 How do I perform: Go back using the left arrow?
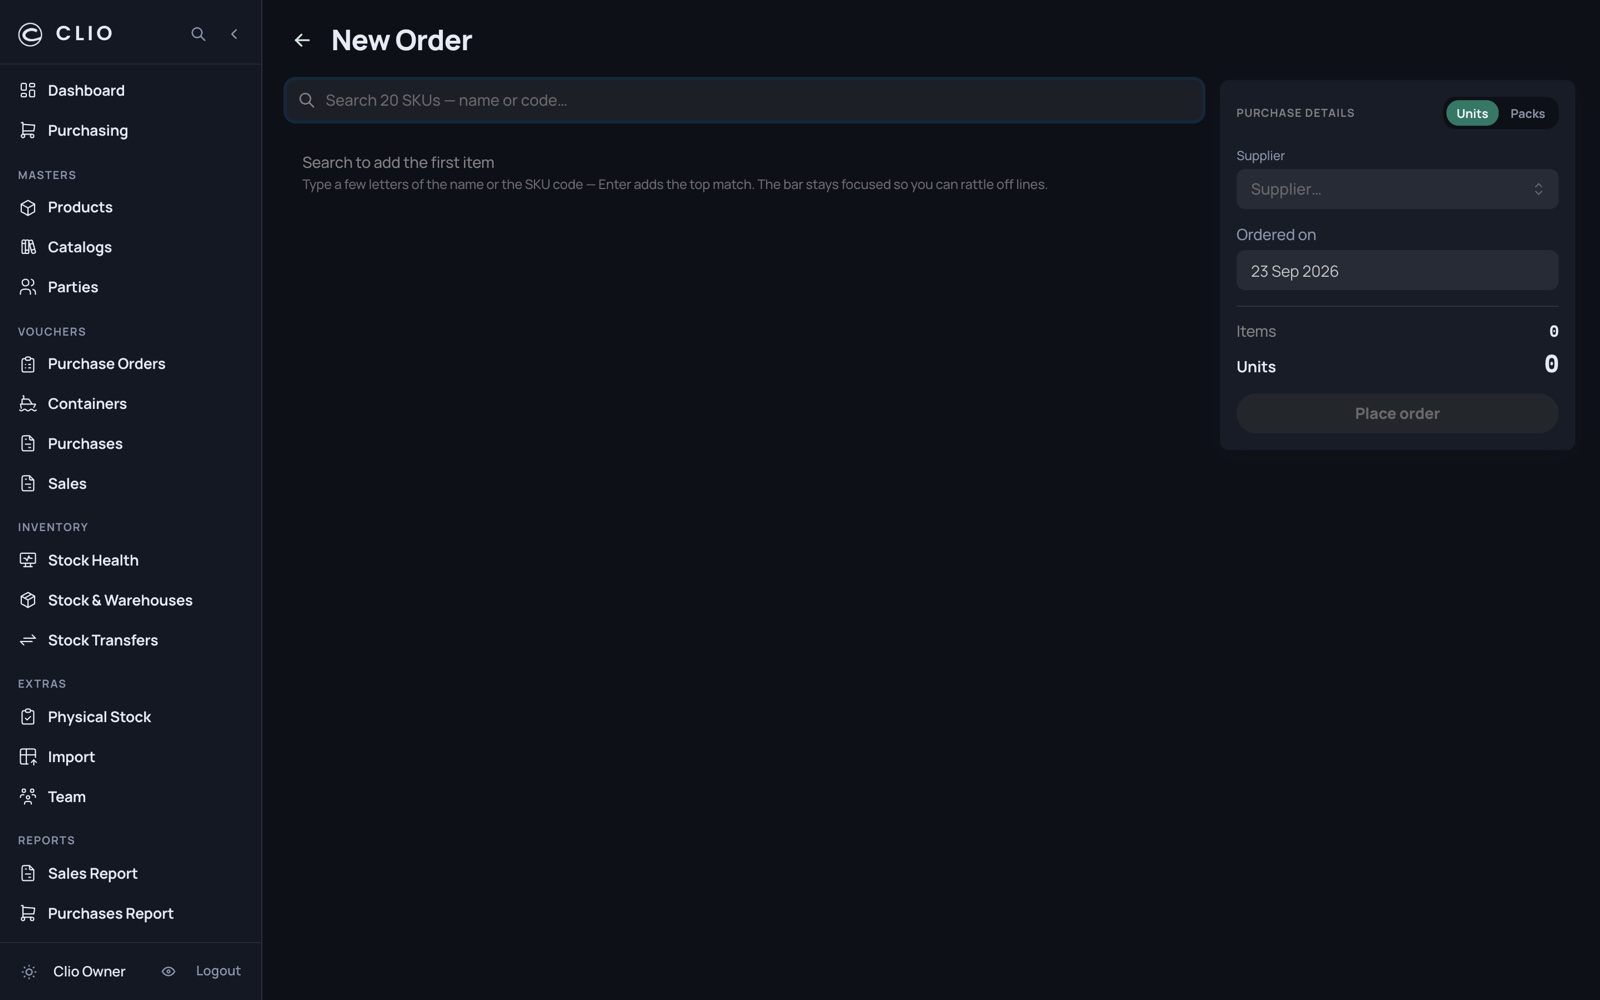(302, 41)
